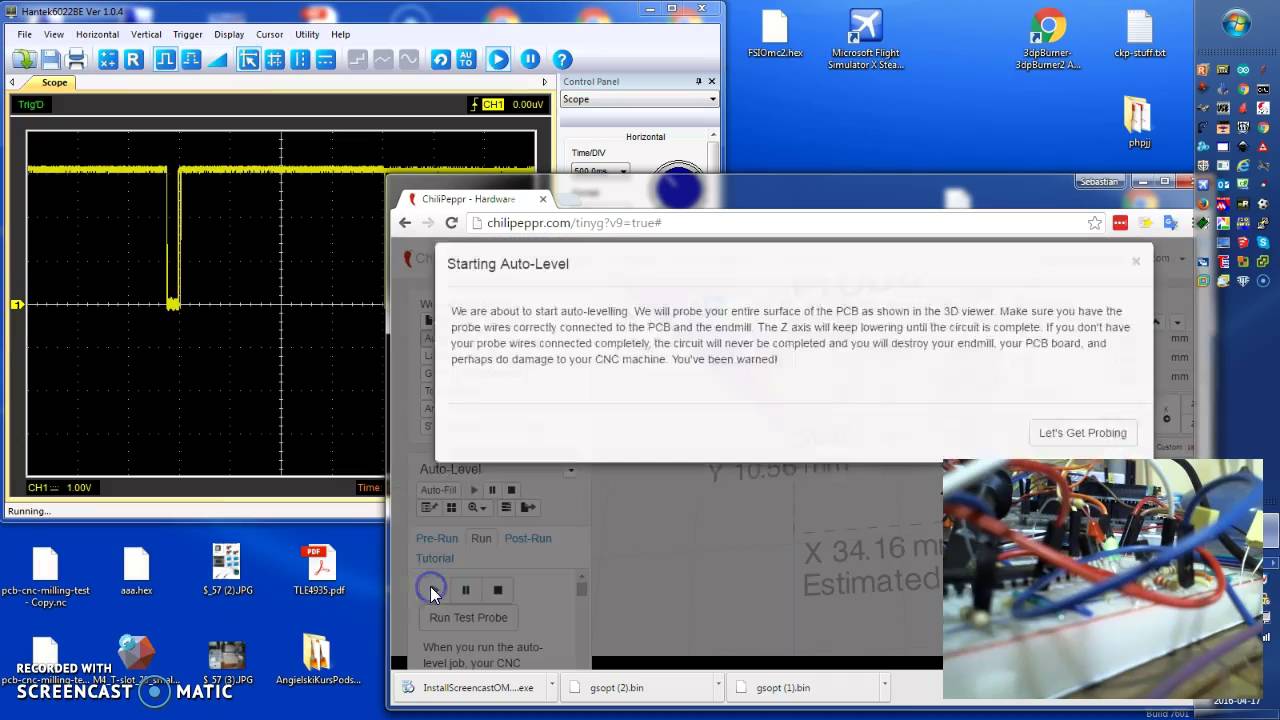This screenshot has height=720, width=1280.
Task: Click the print icon in Hantek toolbar
Action: coord(76,60)
